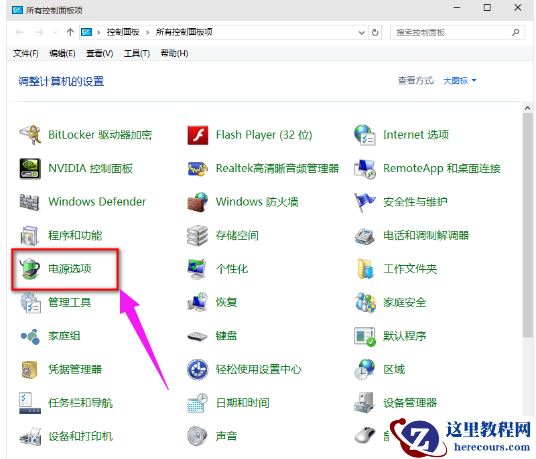
Task: Open the 工具(T) menu
Action: pyautogui.click(x=137, y=53)
